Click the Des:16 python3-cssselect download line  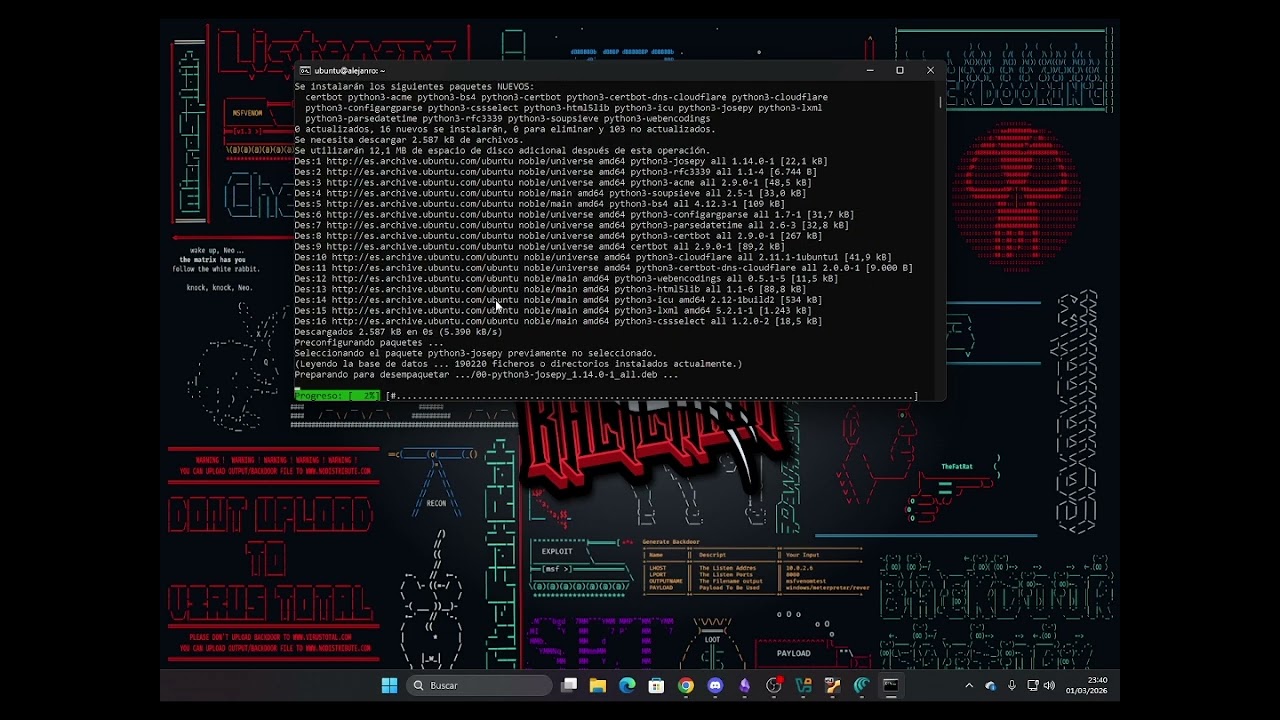[x=558, y=321]
